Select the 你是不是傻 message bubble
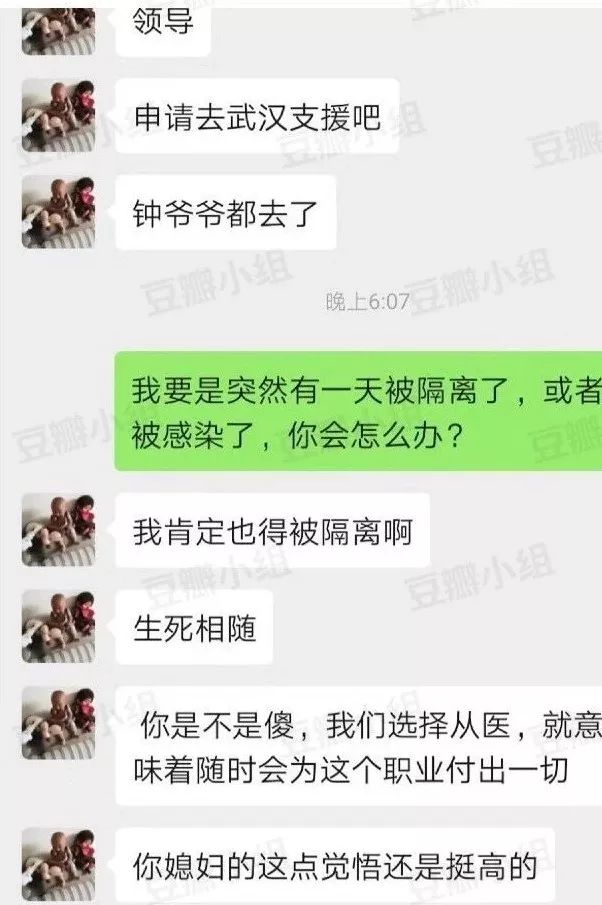Image resolution: width=602 pixels, height=905 pixels. point(358,746)
